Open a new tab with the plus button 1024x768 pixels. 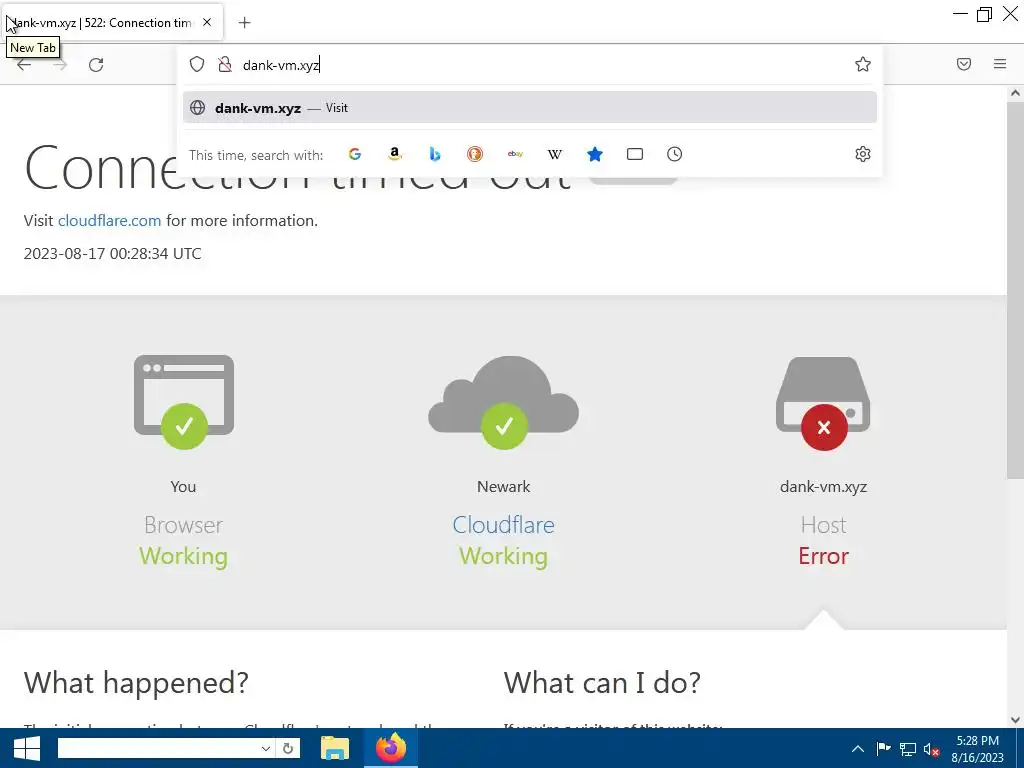pos(244,23)
